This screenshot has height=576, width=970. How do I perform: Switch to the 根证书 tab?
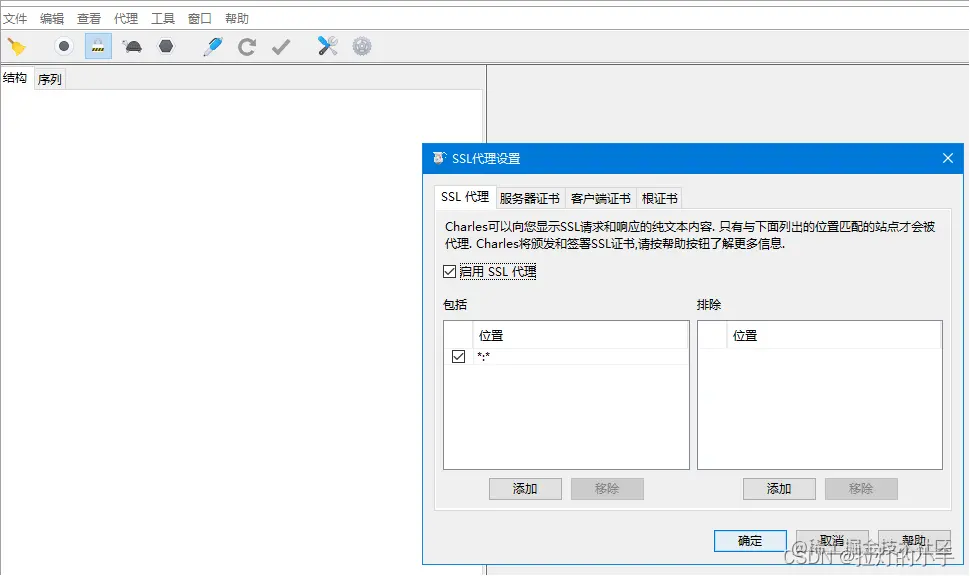[x=660, y=197]
